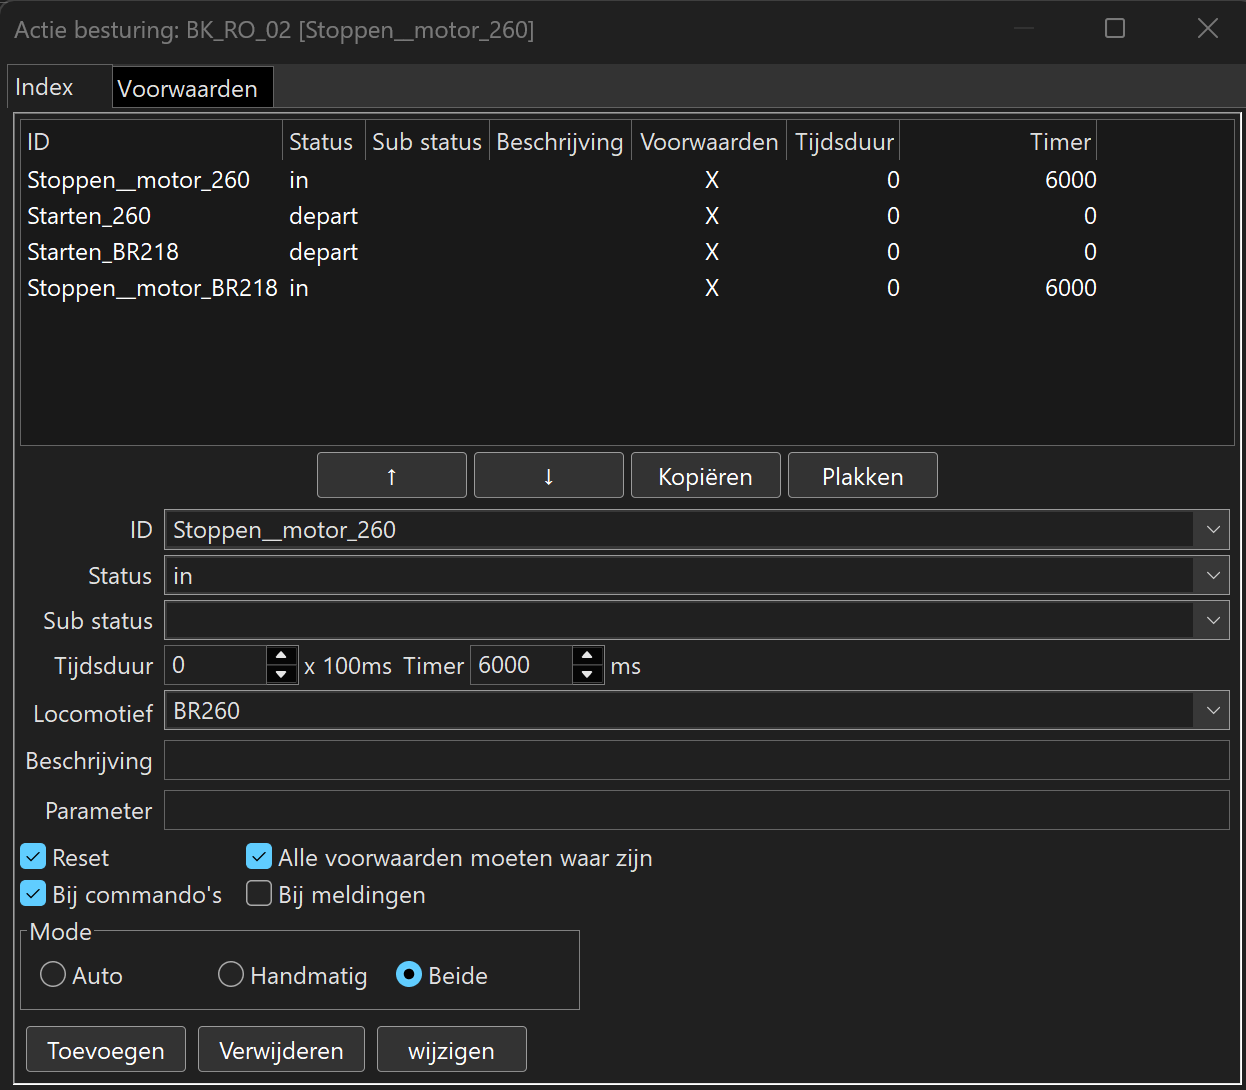Enable the Bij meldingen checkbox
The width and height of the screenshot is (1246, 1090).
click(259, 894)
